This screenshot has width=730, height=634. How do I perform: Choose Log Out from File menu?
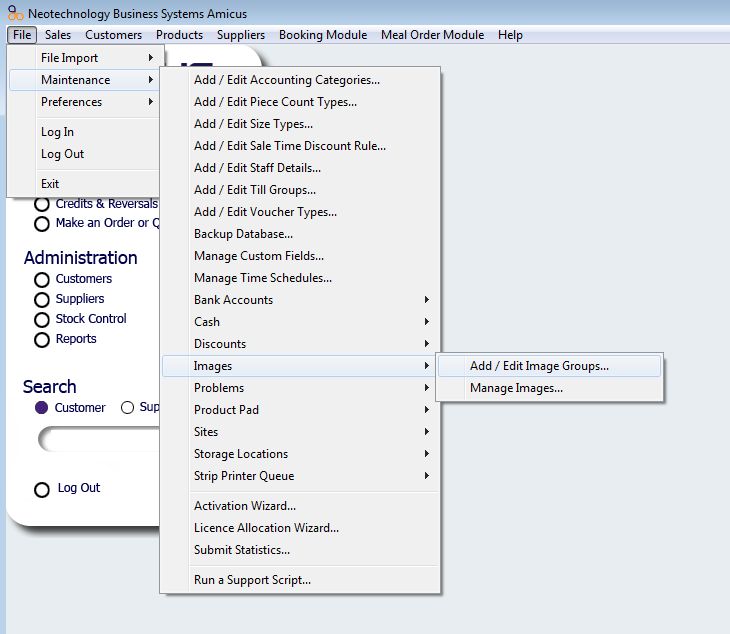[85, 154]
